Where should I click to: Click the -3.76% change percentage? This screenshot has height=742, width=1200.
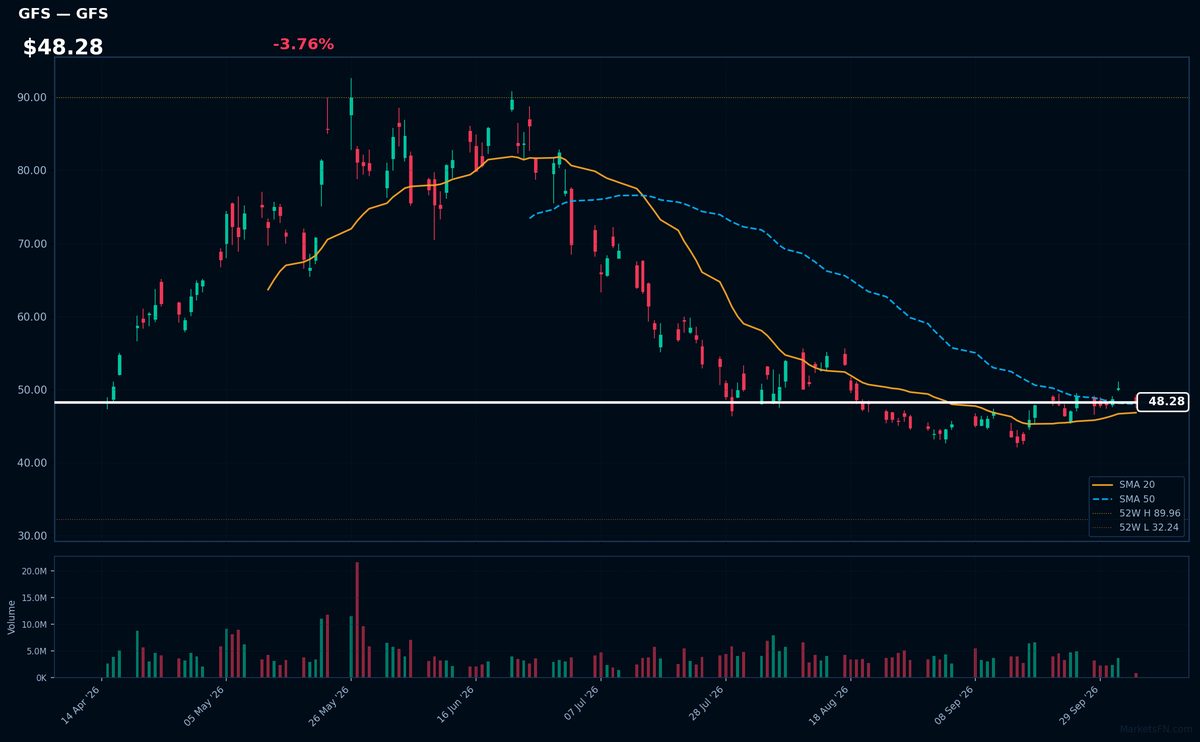[x=303, y=44]
